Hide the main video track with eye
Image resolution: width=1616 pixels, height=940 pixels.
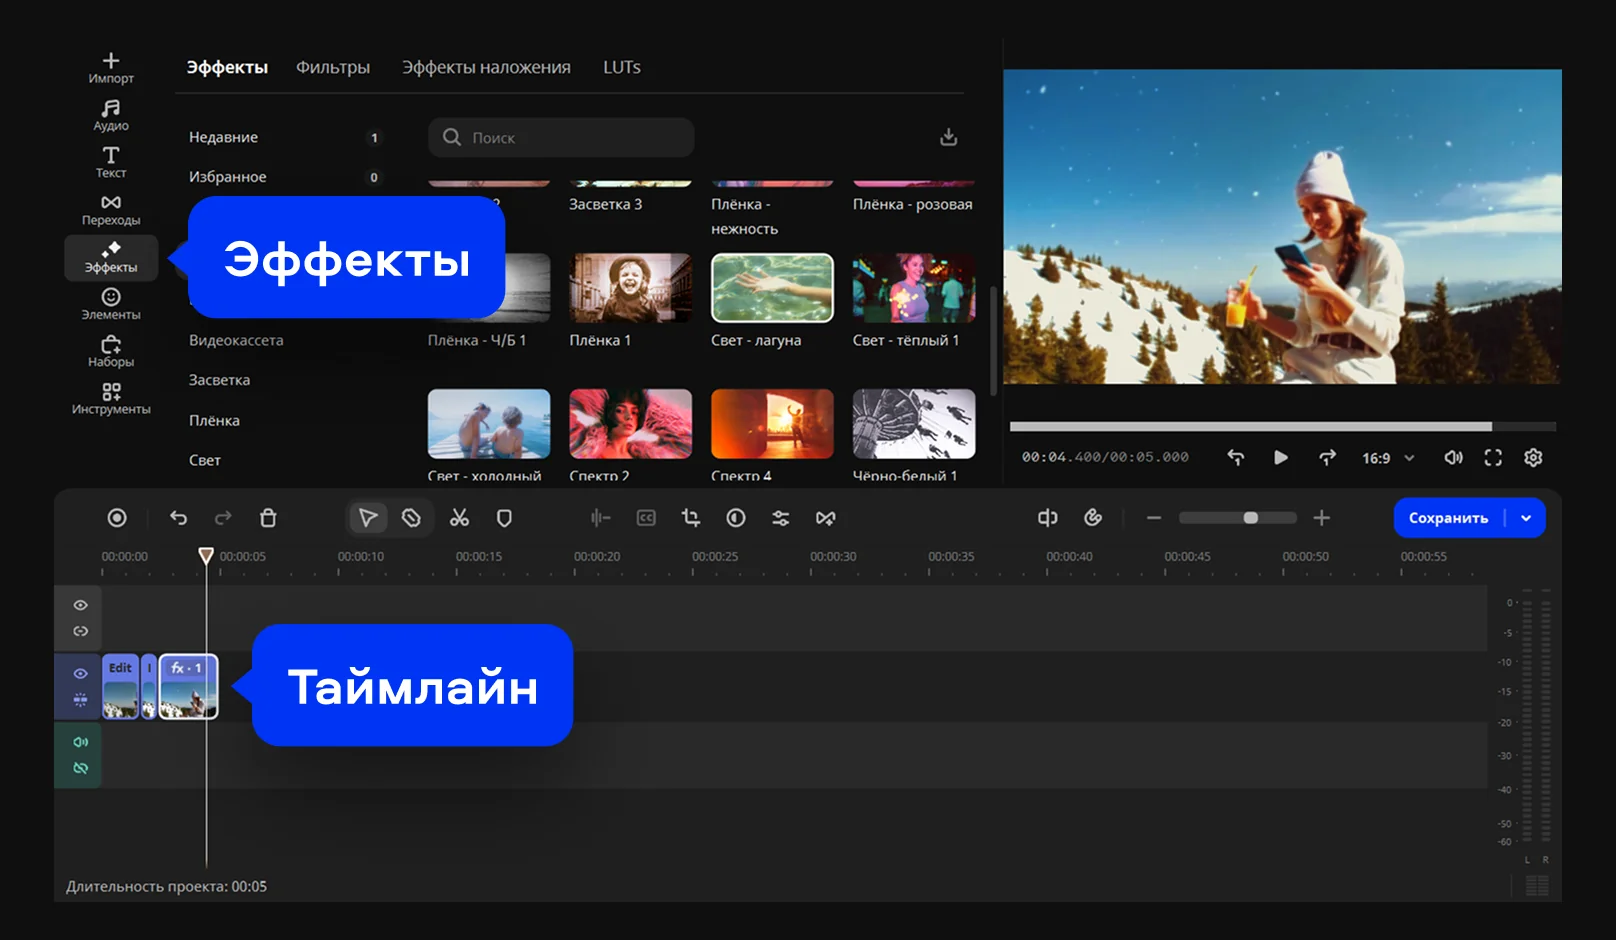[x=81, y=673]
